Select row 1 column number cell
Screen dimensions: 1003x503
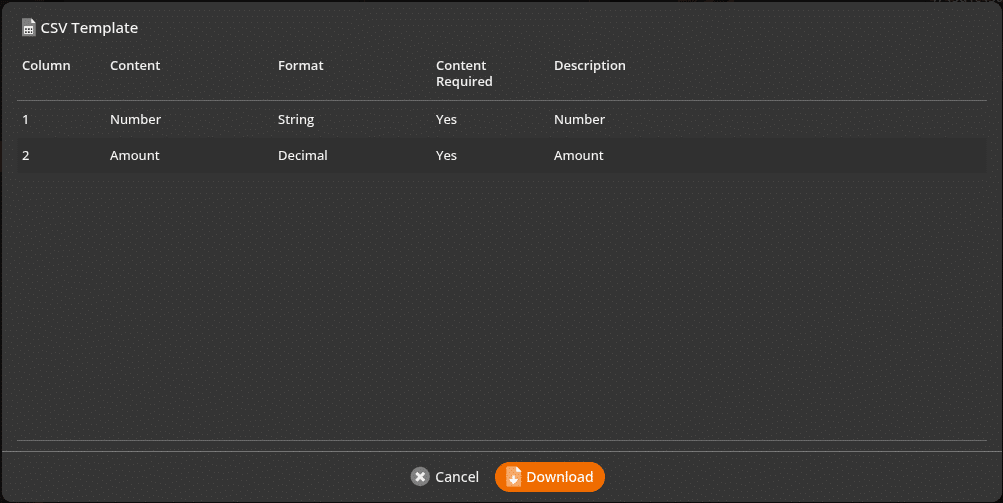[26, 120]
